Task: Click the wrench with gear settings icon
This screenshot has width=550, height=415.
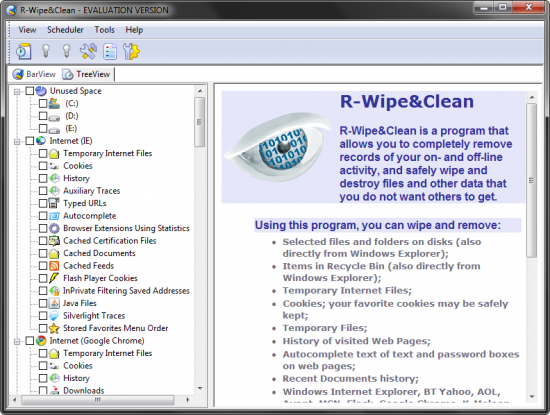Action: tap(131, 51)
